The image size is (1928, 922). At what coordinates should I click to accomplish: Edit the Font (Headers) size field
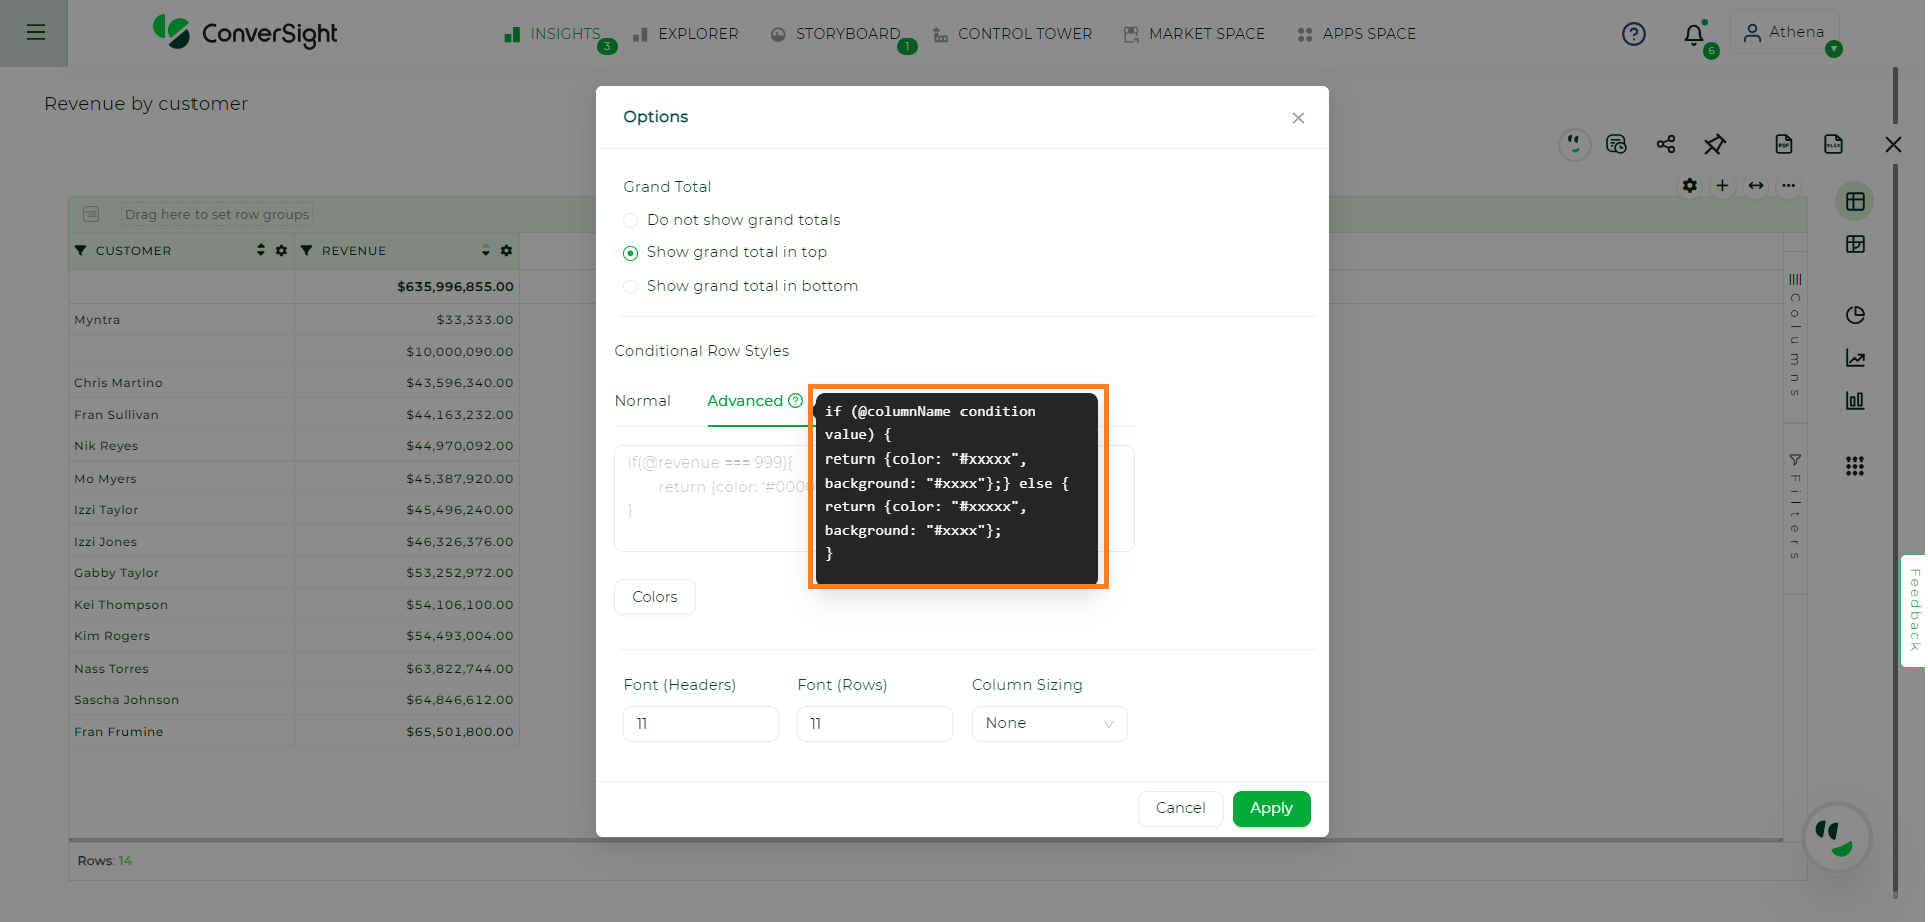click(701, 724)
